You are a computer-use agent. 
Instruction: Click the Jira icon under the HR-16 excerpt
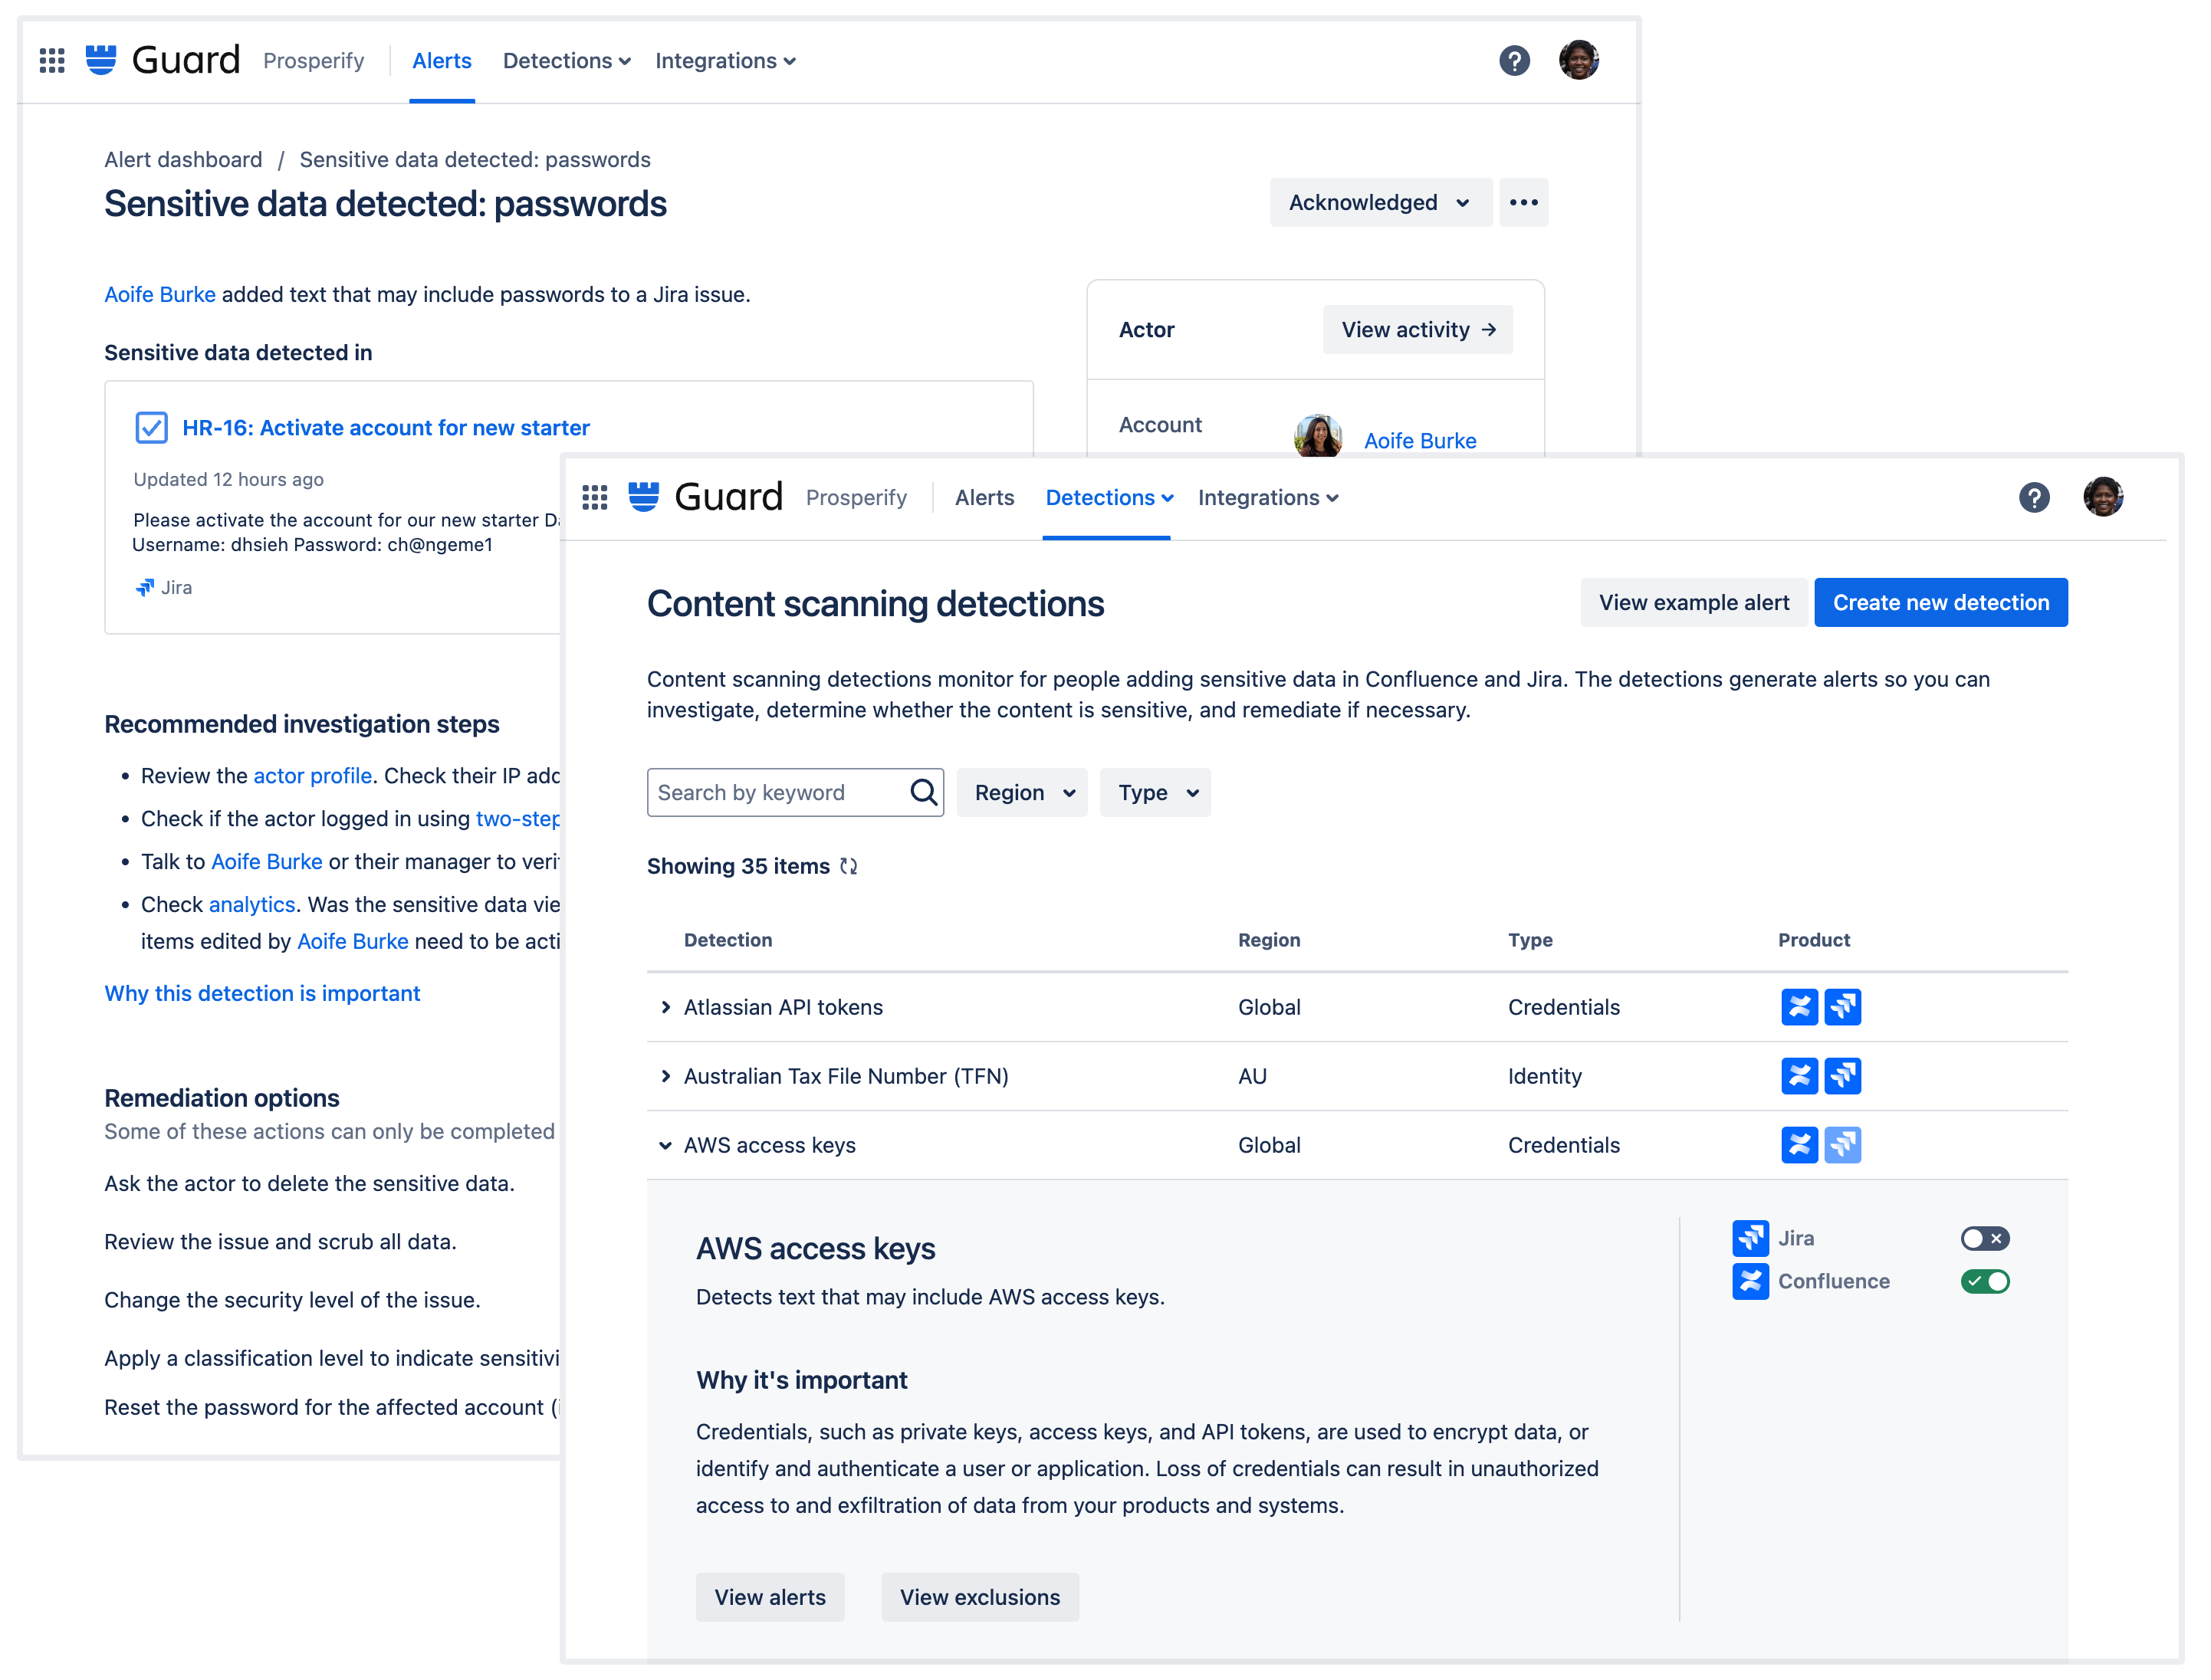[x=146, y=587]
